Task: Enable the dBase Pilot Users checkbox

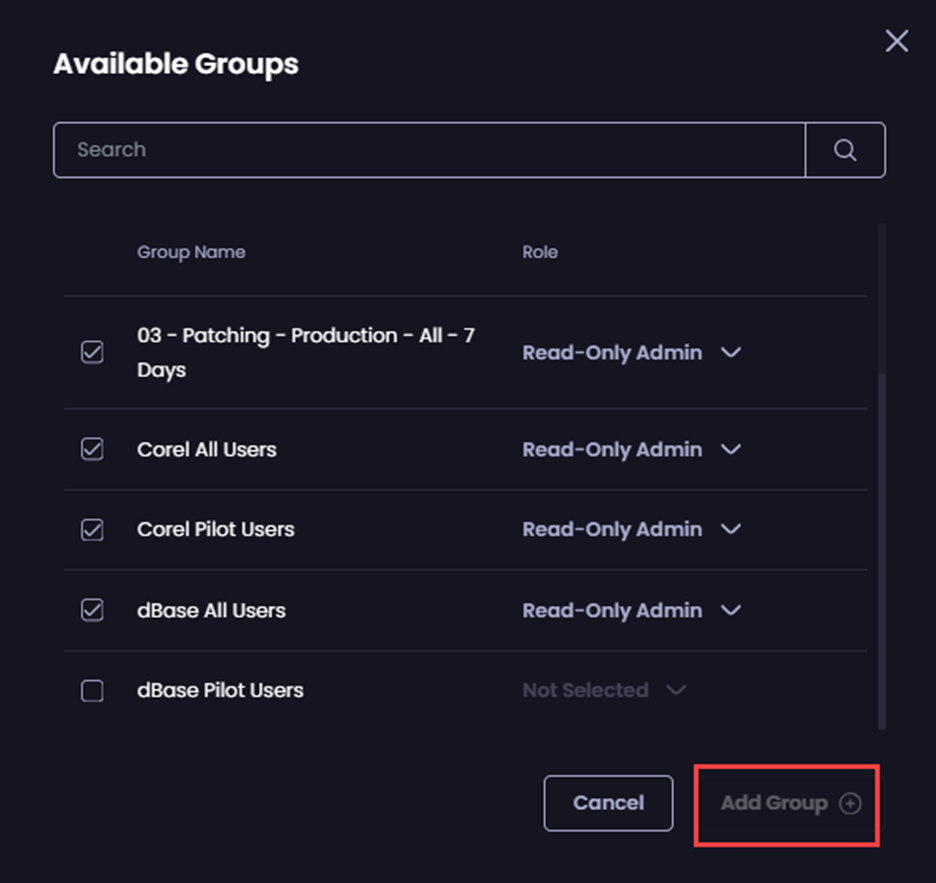Action: click(x=91, y=690)
